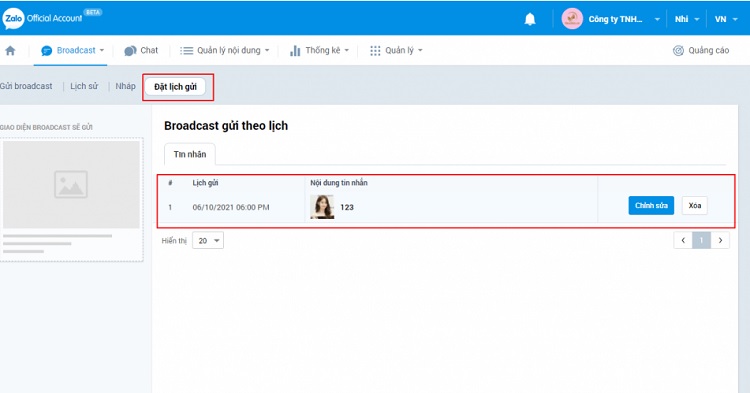Open the notification bell
750x393 pixels.
pyautogui.click(x=530, y=19)
